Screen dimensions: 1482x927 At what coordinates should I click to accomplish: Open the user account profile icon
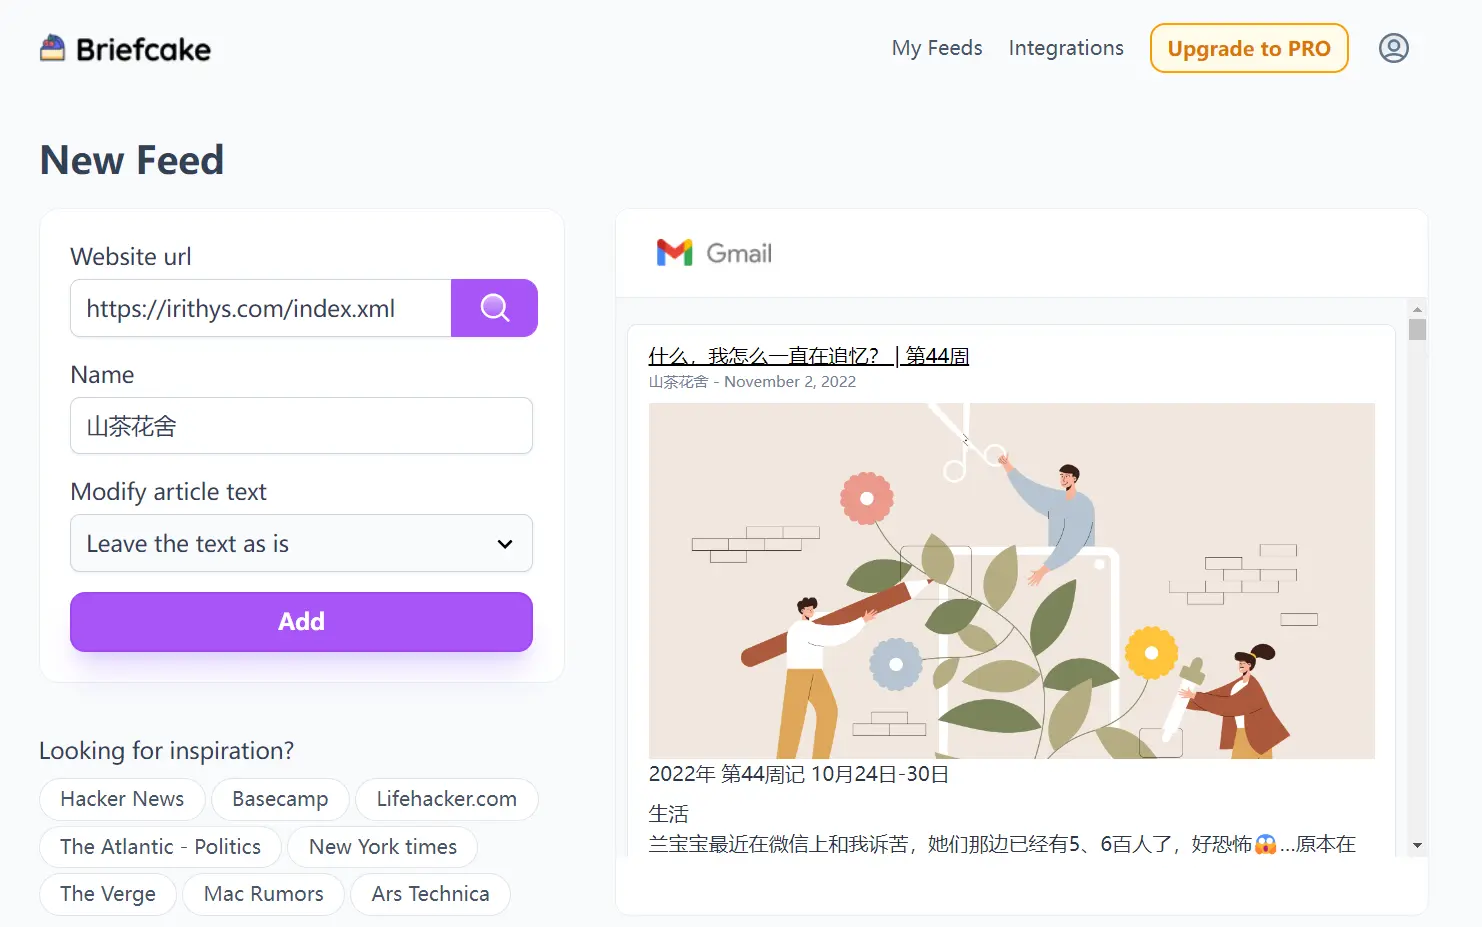click(1393, 48)
